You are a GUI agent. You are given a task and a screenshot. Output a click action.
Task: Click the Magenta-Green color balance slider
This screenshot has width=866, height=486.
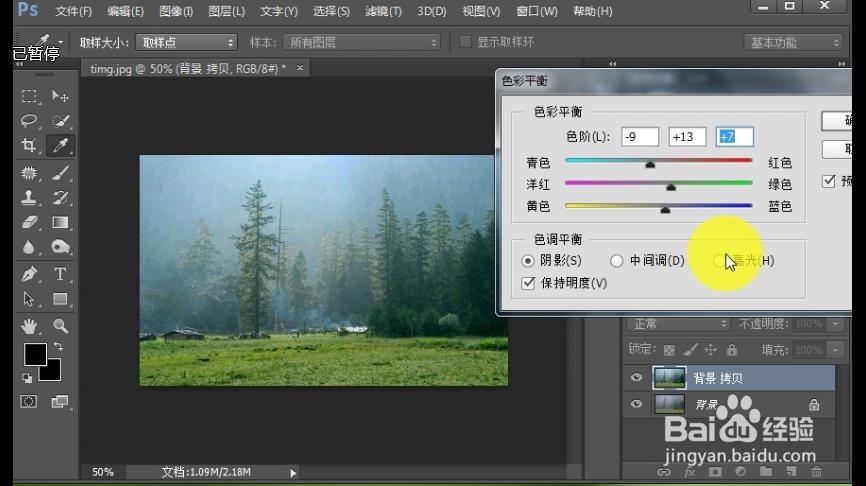(658, 183)
